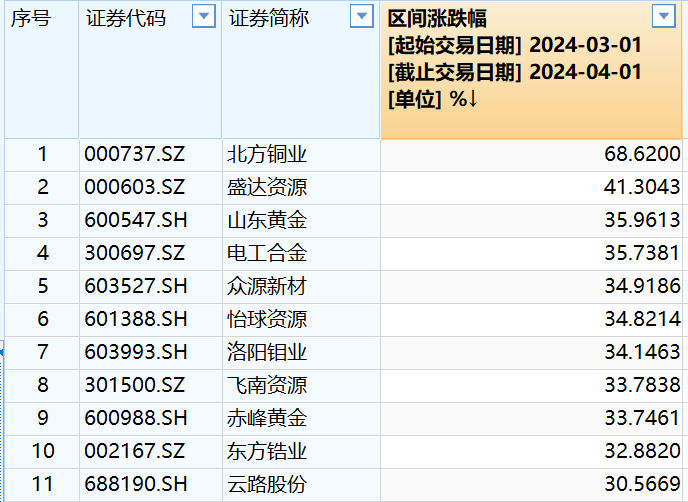Click the 2024-04-01 end date text

click(x=585, y=72)
